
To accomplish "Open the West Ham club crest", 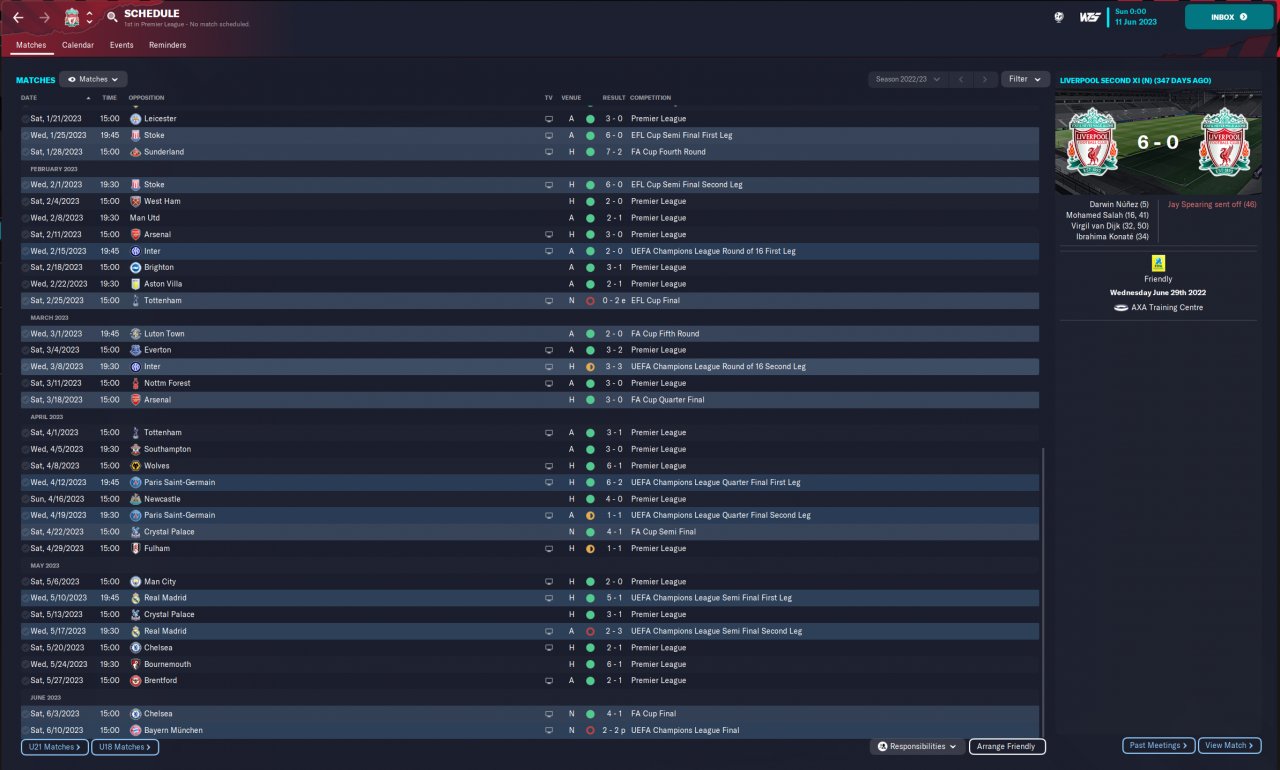I will coord(136,201).
